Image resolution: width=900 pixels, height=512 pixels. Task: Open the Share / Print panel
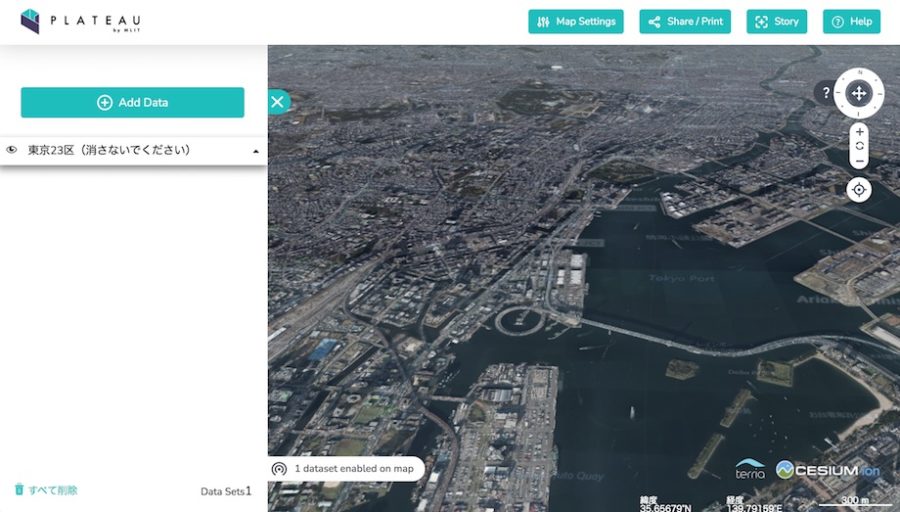point(685,22)
